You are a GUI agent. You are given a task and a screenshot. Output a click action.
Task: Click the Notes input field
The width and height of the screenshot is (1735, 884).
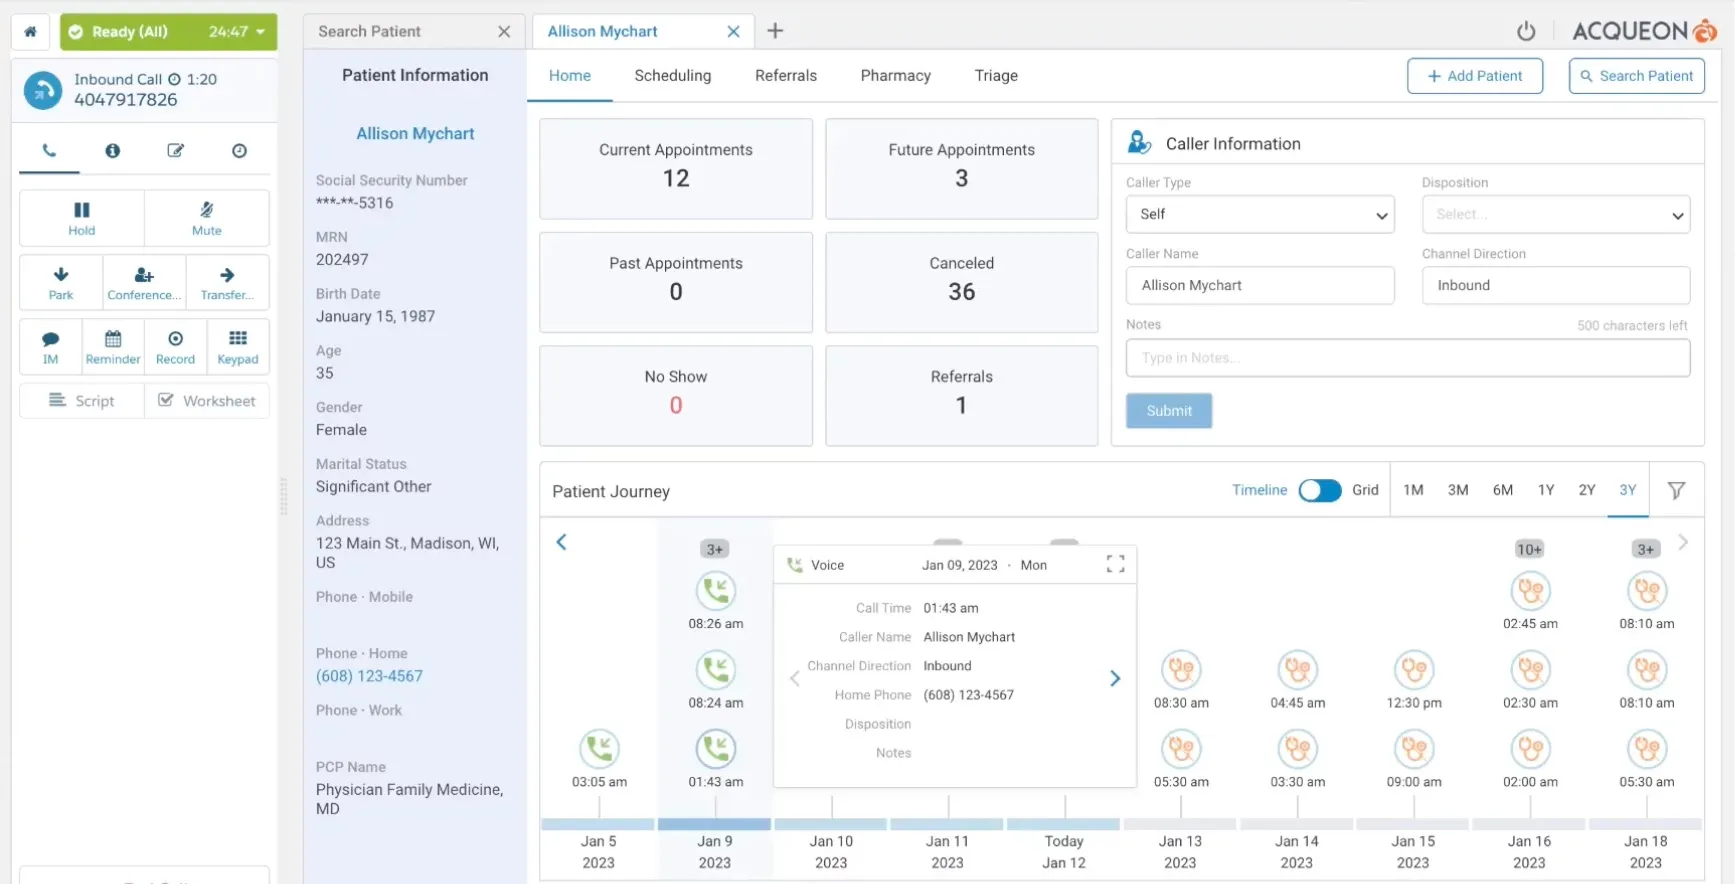pos(1407,358)
